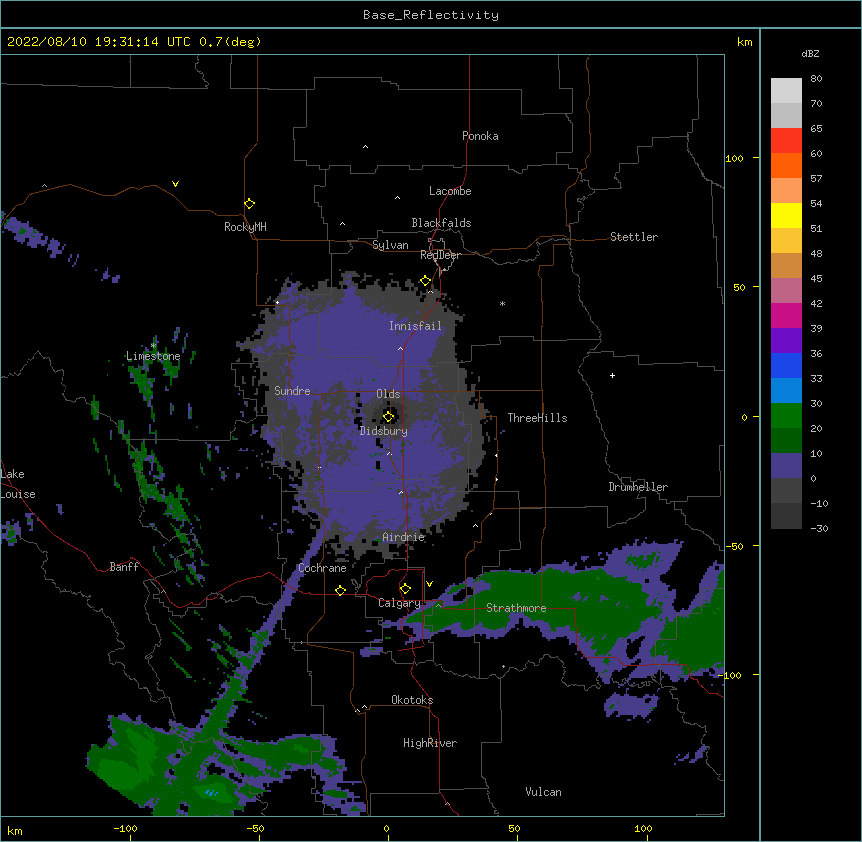This screenshot has height=842, width=862.
Task: Click the yellow diamond marker south of Cochrane
Action: pyautogui.click(x=340, y=590)
